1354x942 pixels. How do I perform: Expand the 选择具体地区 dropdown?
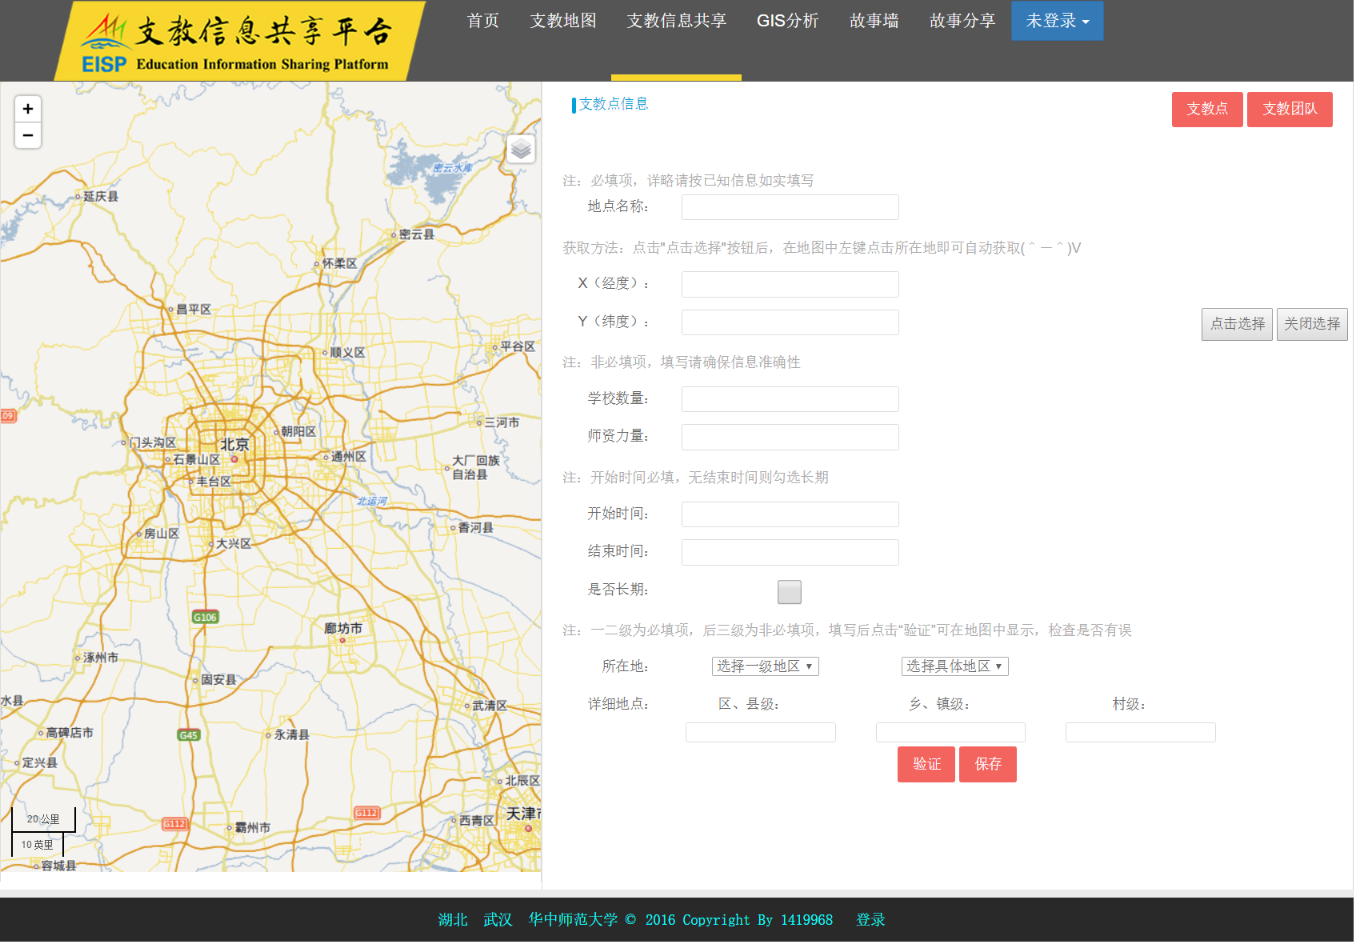pos(954,666)
